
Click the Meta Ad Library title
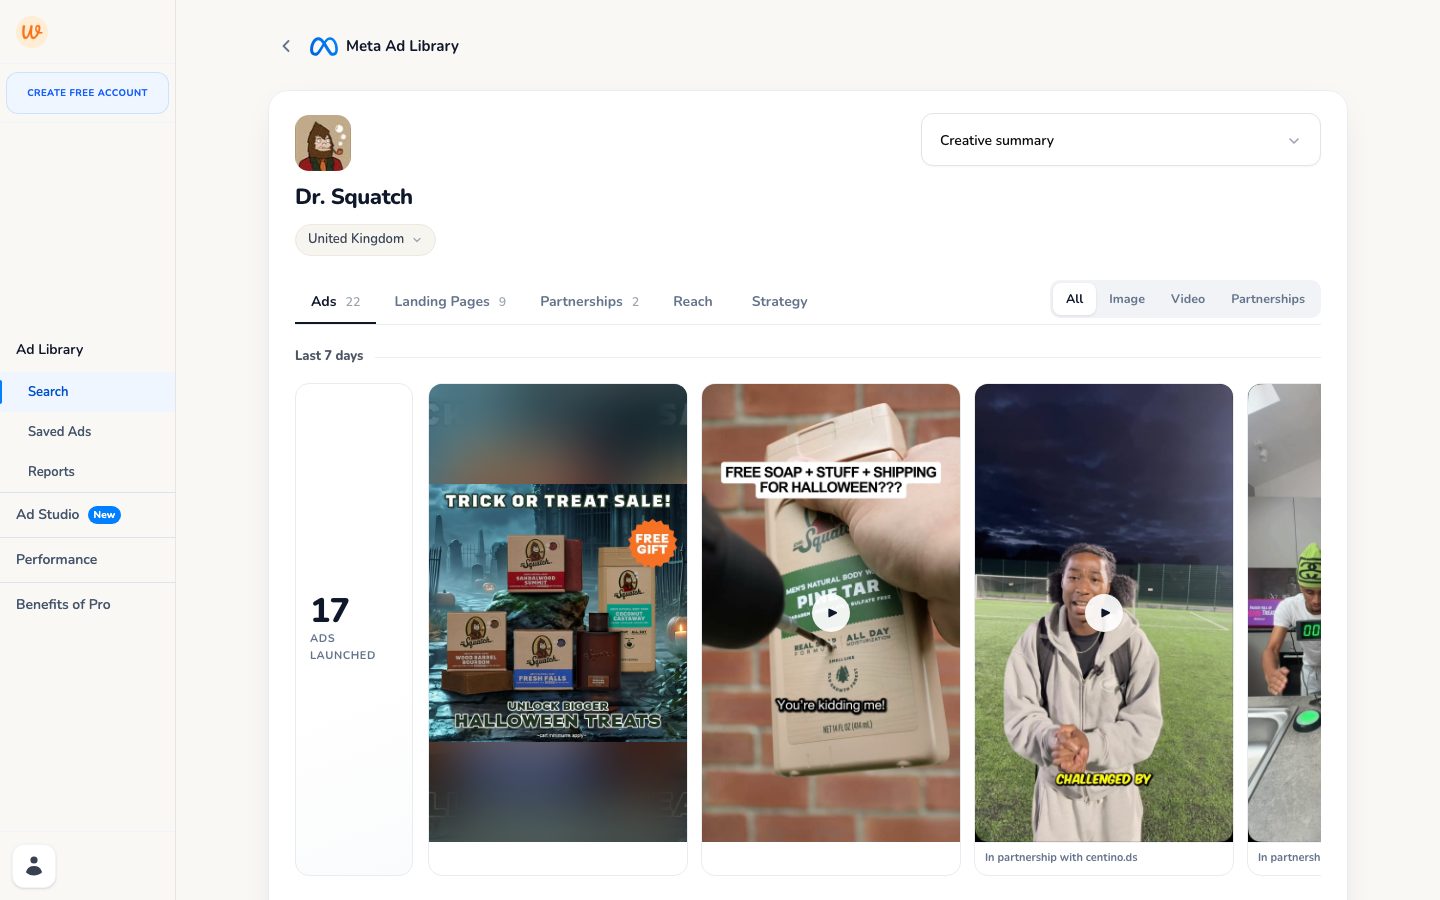pyautogui.click(x=402, y=46)
